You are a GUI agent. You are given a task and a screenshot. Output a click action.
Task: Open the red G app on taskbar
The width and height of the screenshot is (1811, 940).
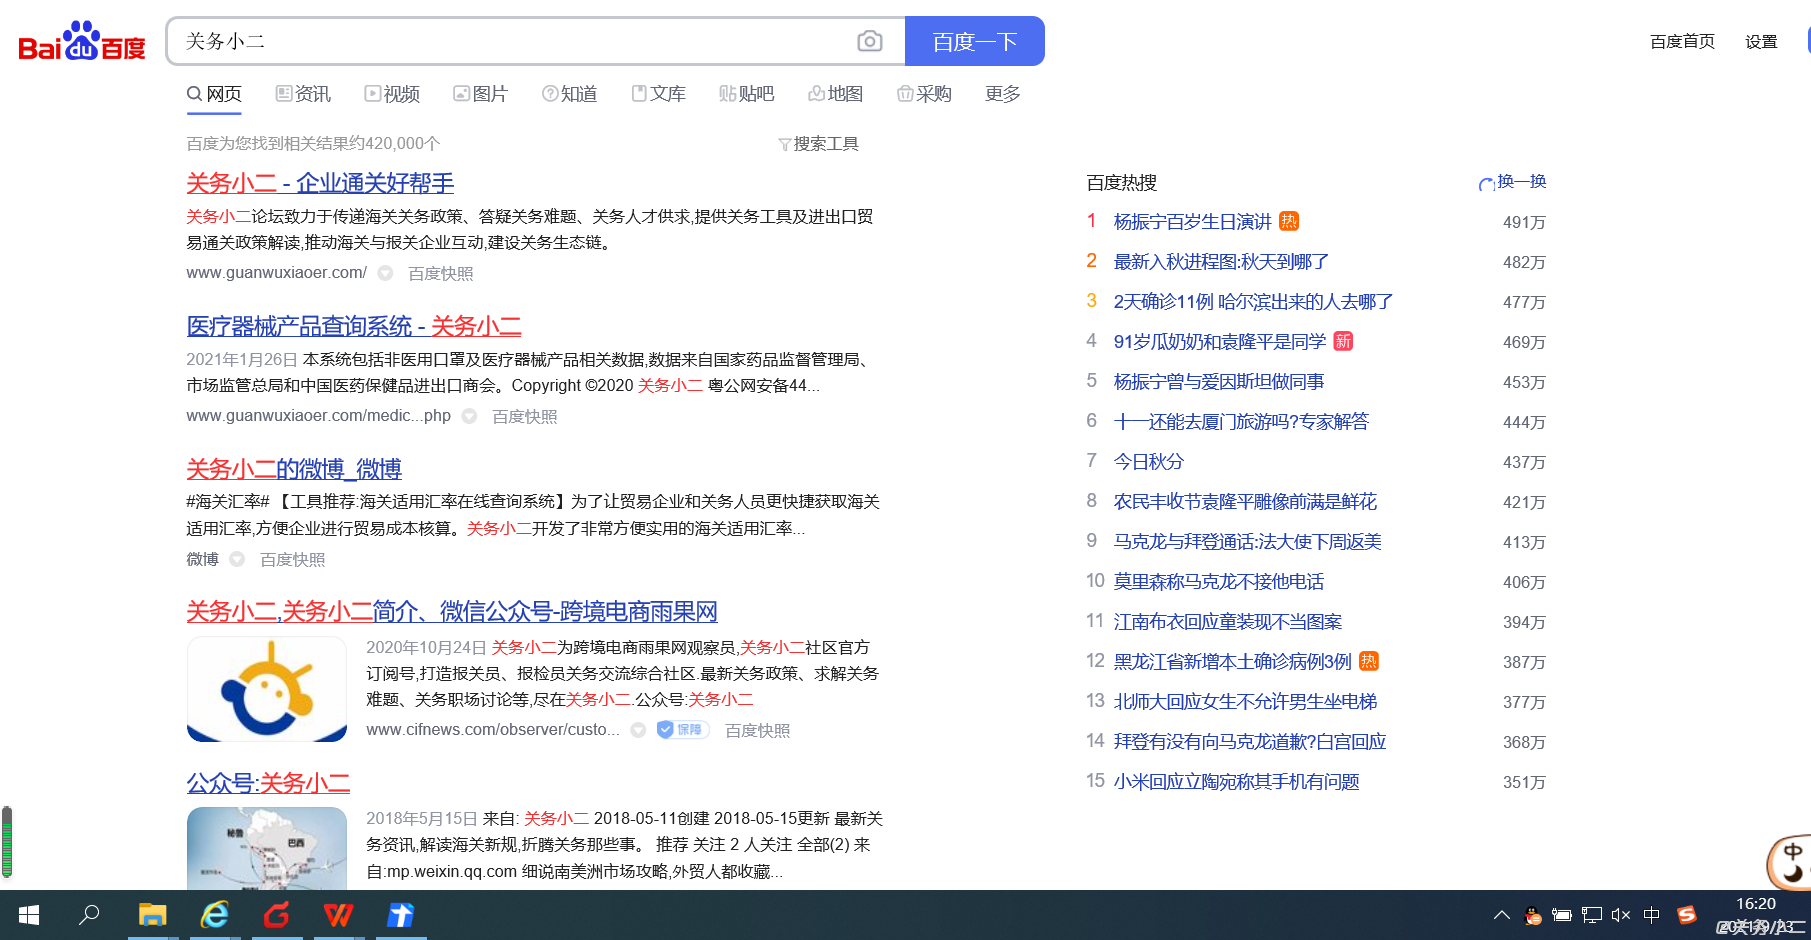277,915
